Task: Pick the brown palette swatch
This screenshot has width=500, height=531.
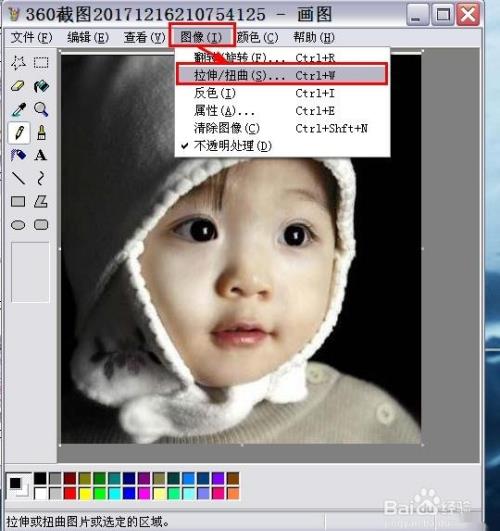Action: click(x=233, y=479)
